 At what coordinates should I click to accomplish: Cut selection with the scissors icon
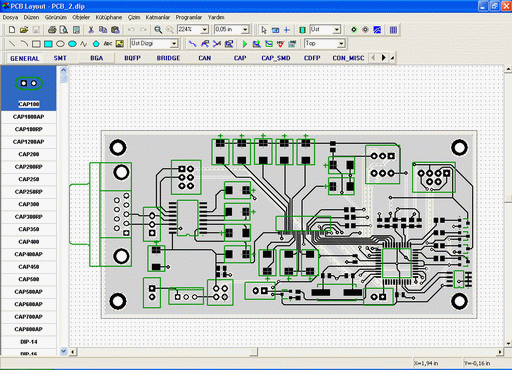(x=91, y=30)
